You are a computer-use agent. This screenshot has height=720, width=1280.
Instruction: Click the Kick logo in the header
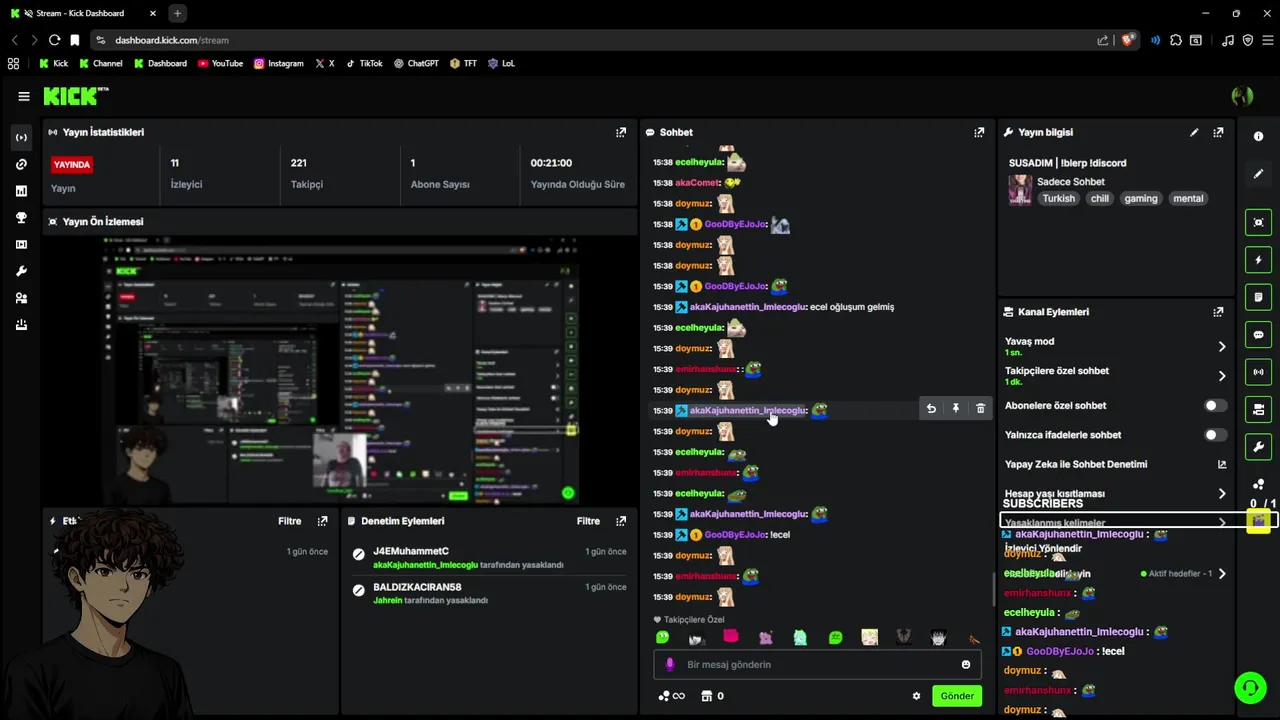[x=74, y=96]
